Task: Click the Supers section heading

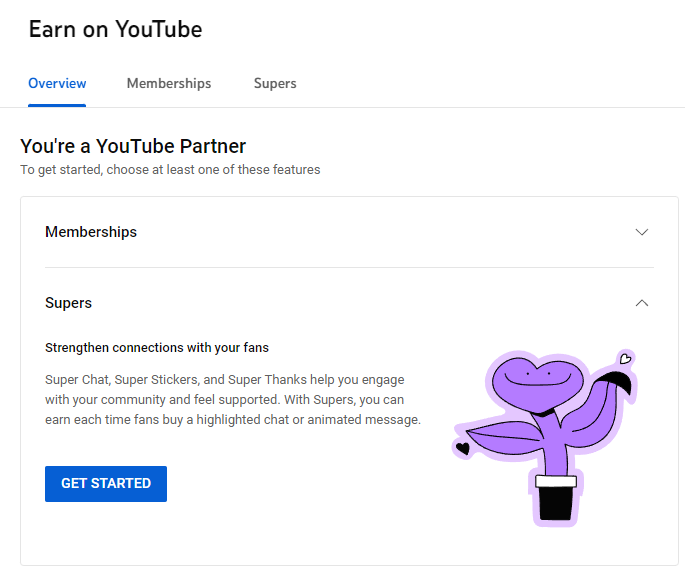Action: pyautogui.click(x=69, y=303)
